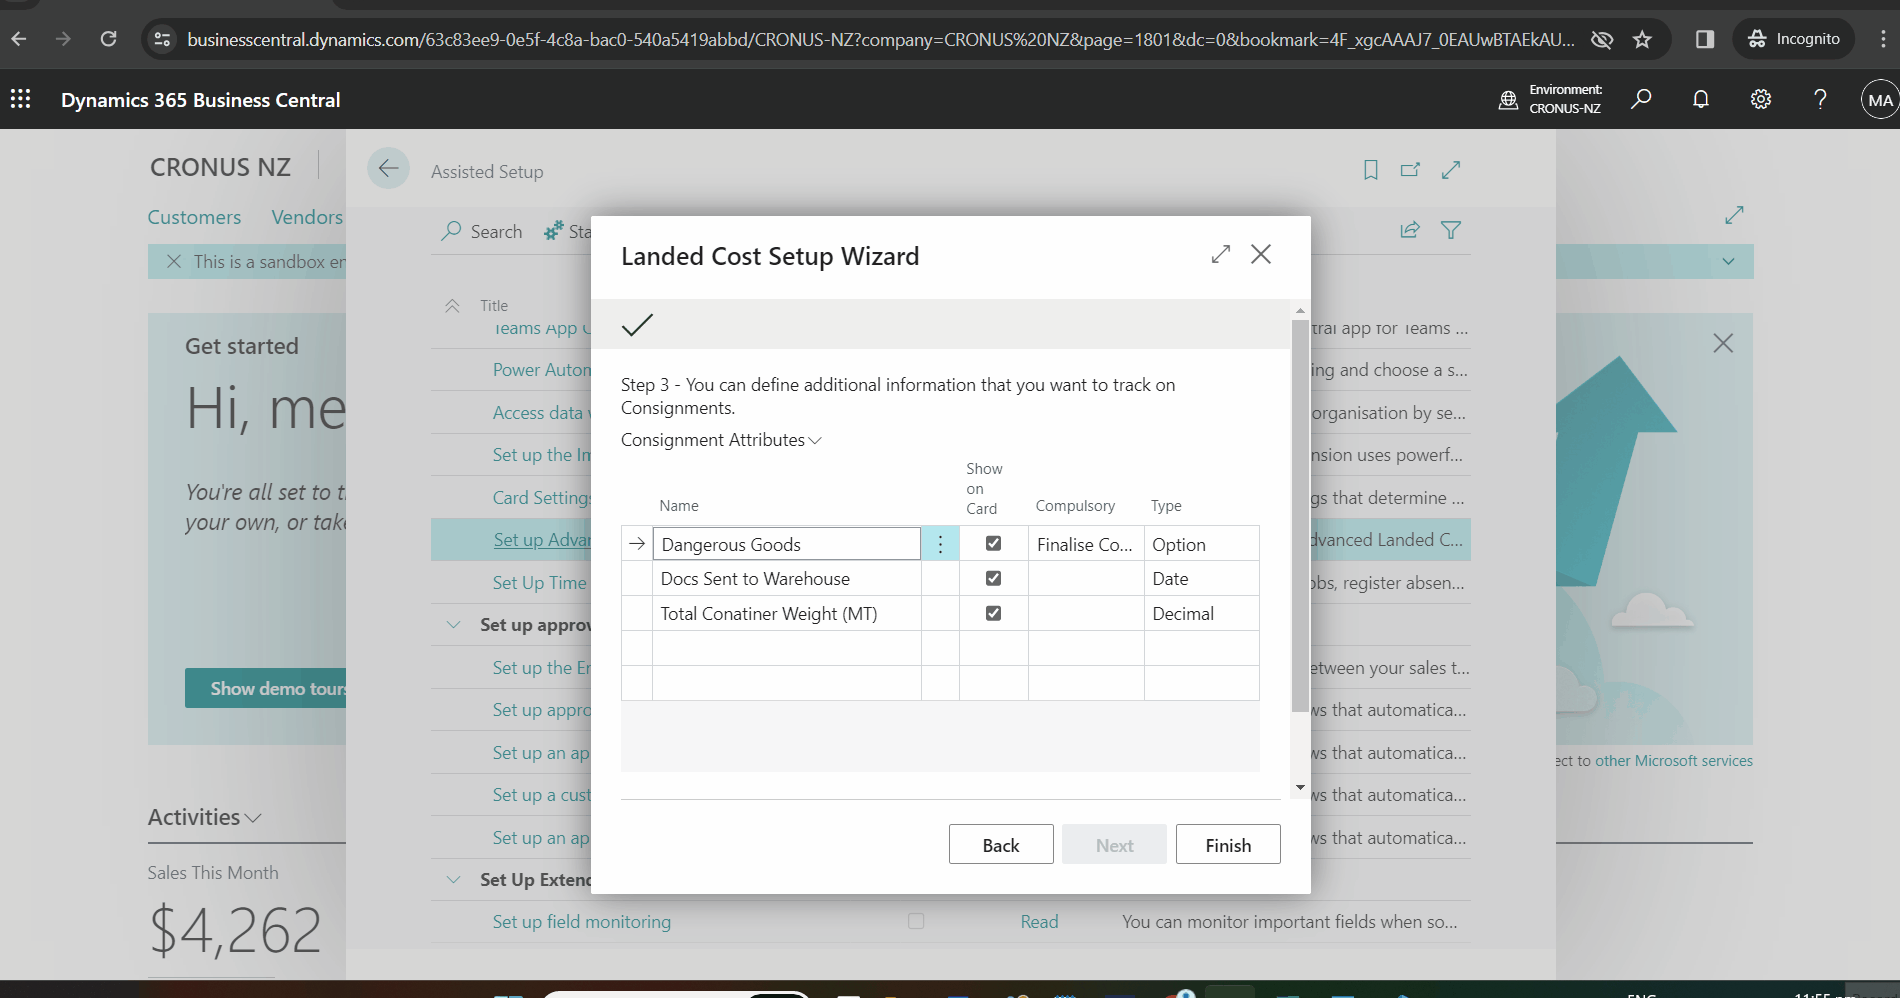Collapse the Set up approval section
The image size is (1900, 998).
(452, 624)
